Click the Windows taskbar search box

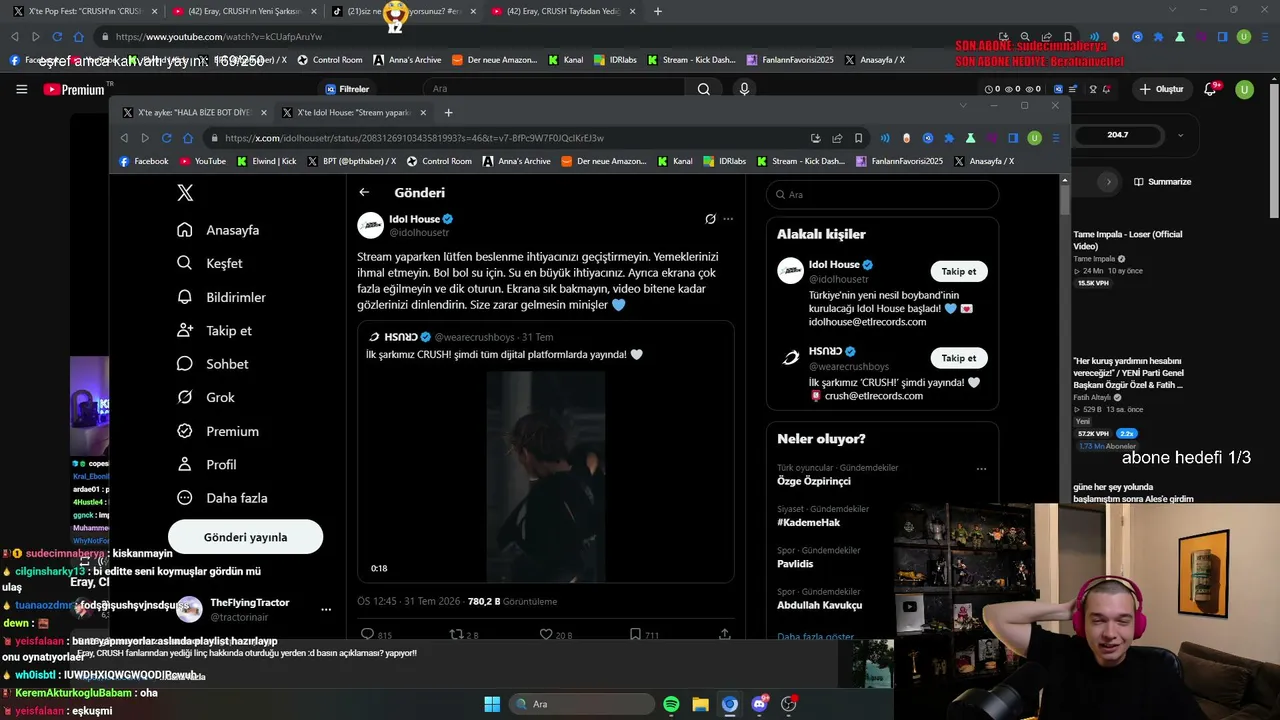pos(581,704)
